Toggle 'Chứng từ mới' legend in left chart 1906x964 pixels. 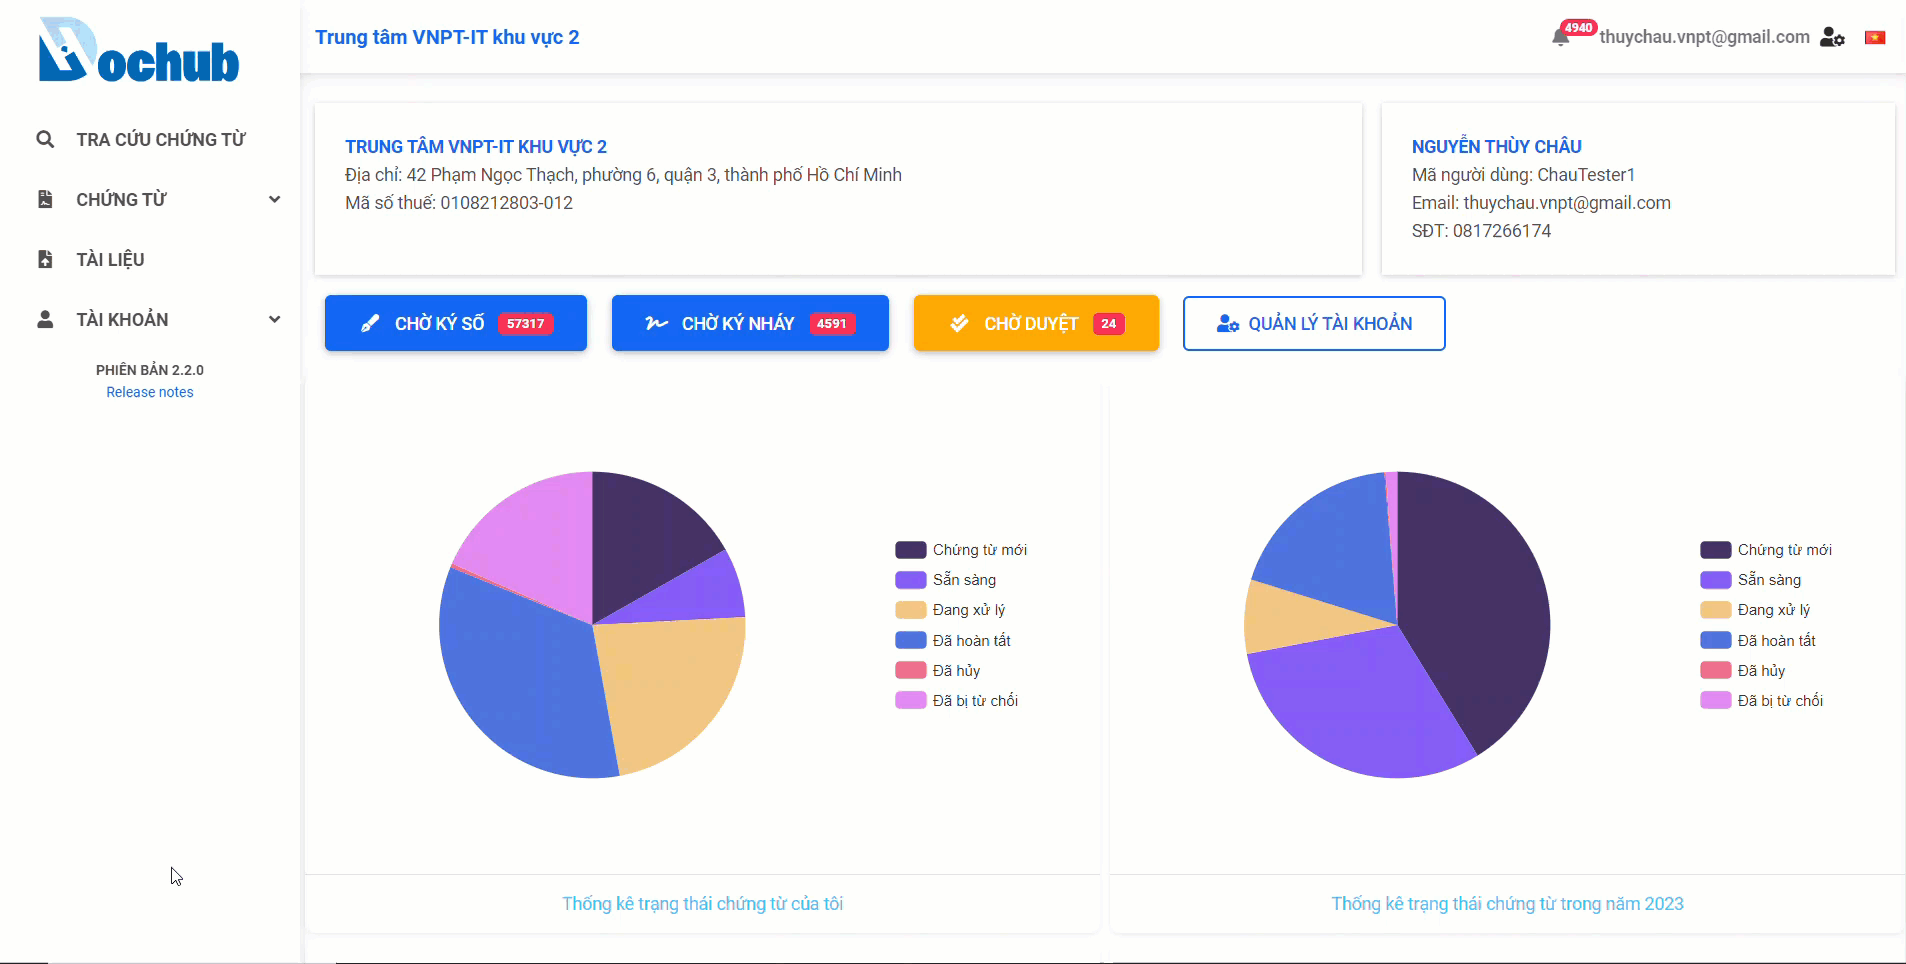(961, 550)
